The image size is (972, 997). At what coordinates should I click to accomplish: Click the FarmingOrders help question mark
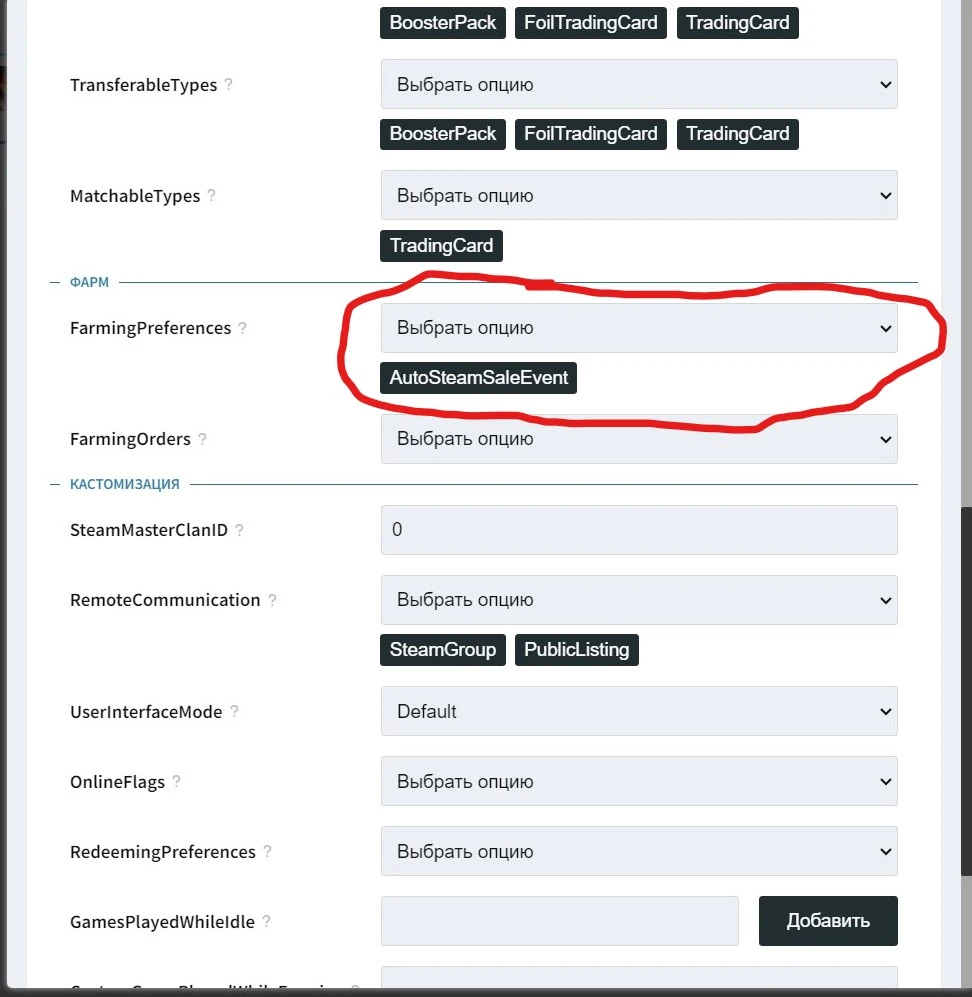pos(202,439)
